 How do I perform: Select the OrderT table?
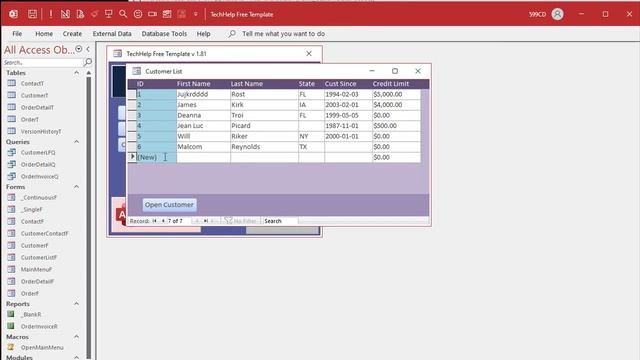(x=30, y=120)
